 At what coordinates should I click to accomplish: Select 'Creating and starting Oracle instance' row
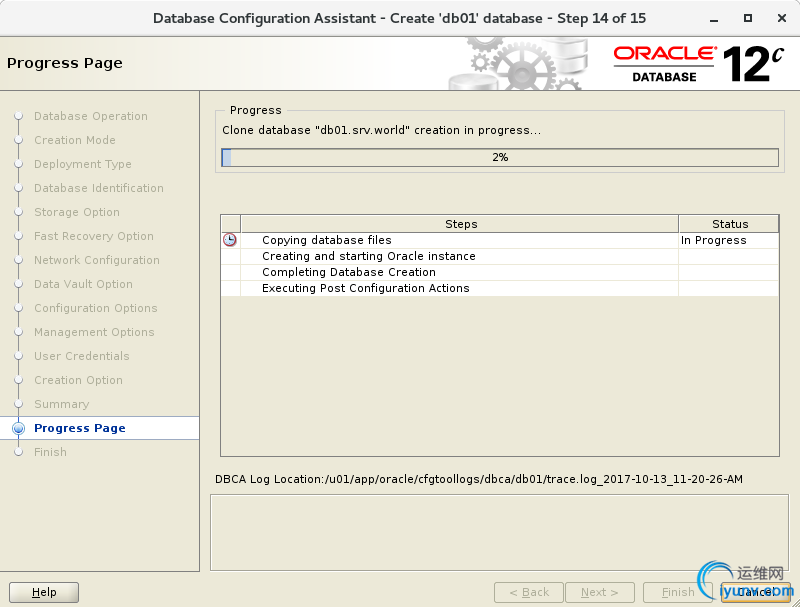pyautogui.click(x=500, y=256)
